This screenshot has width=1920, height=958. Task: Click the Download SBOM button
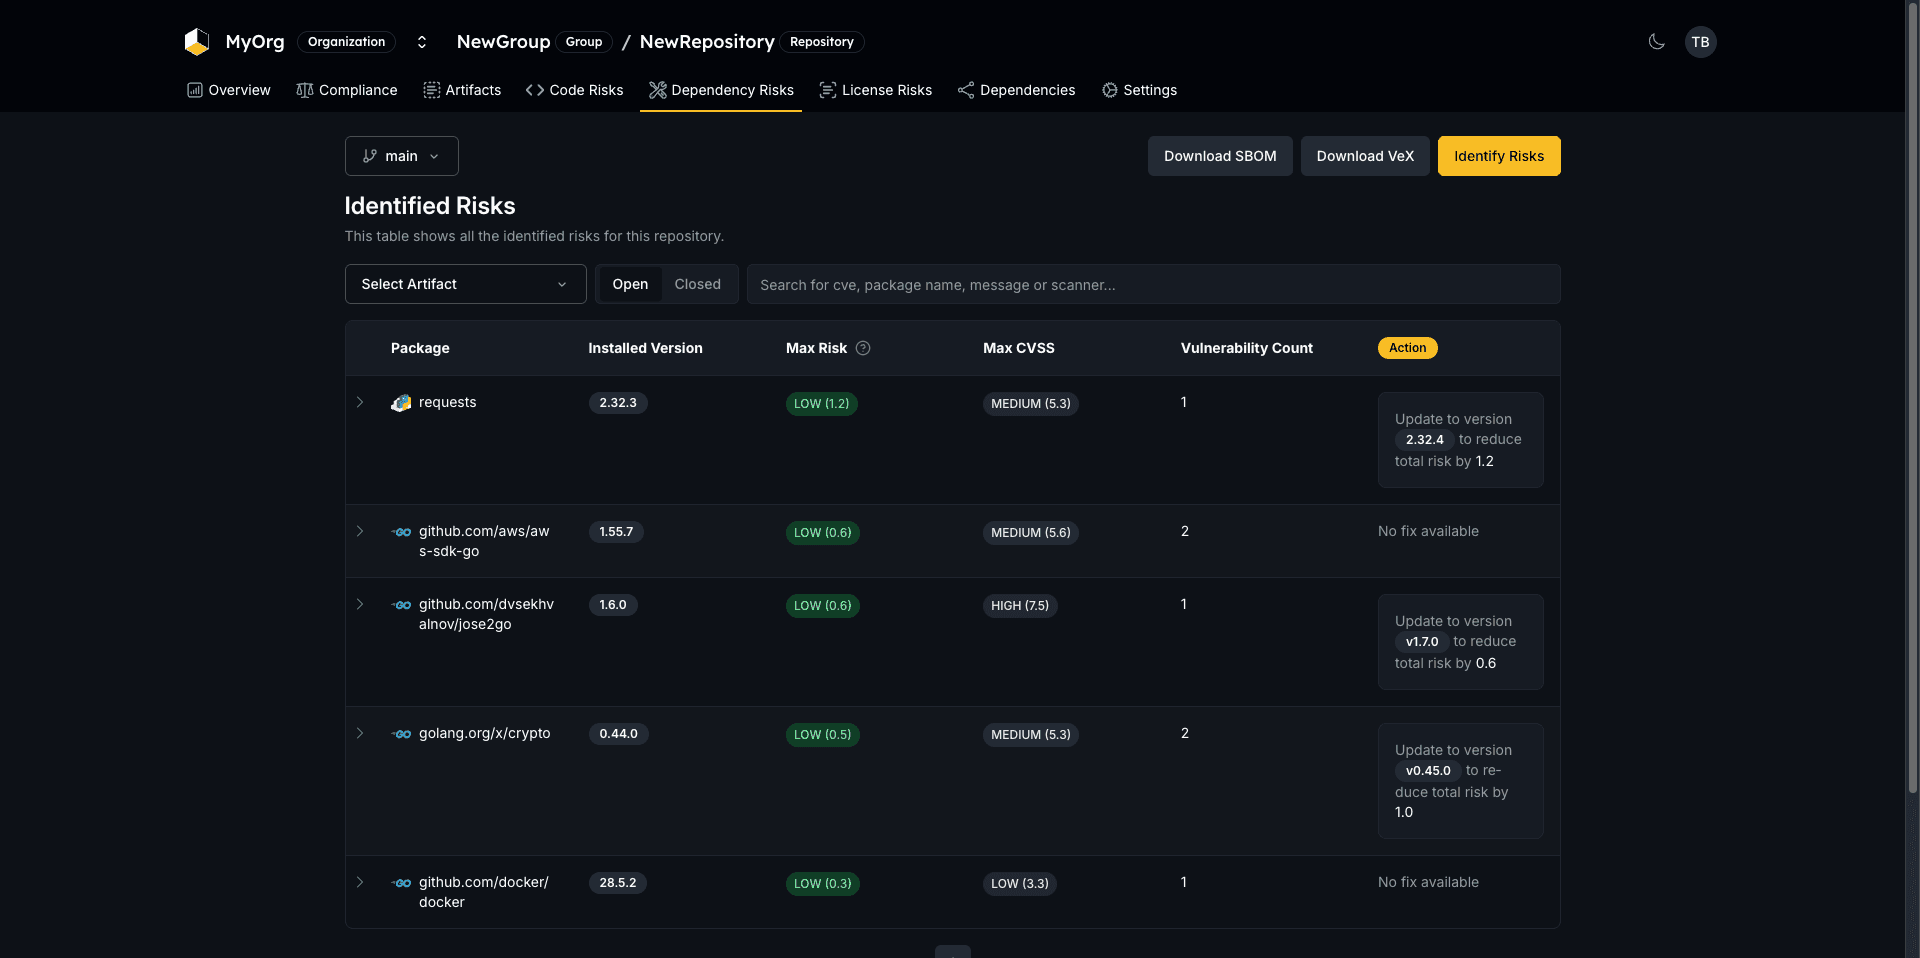[x=1219, y=156]
